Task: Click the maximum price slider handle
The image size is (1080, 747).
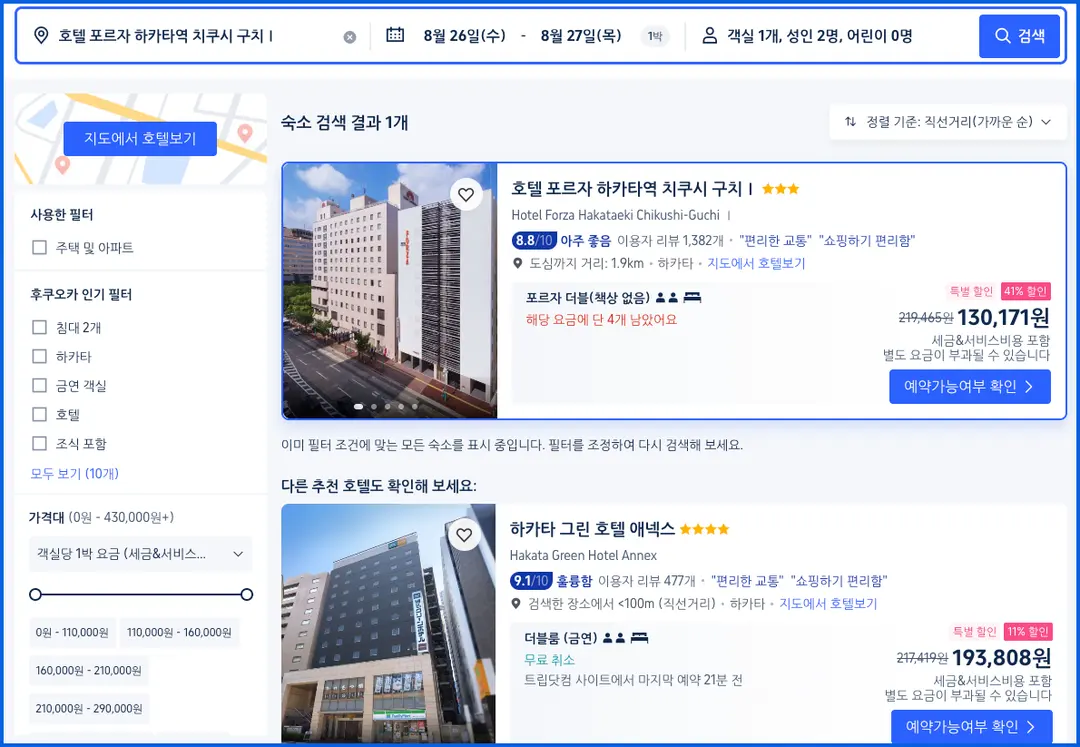Action: pyautogui.click(x=247, y=594)
